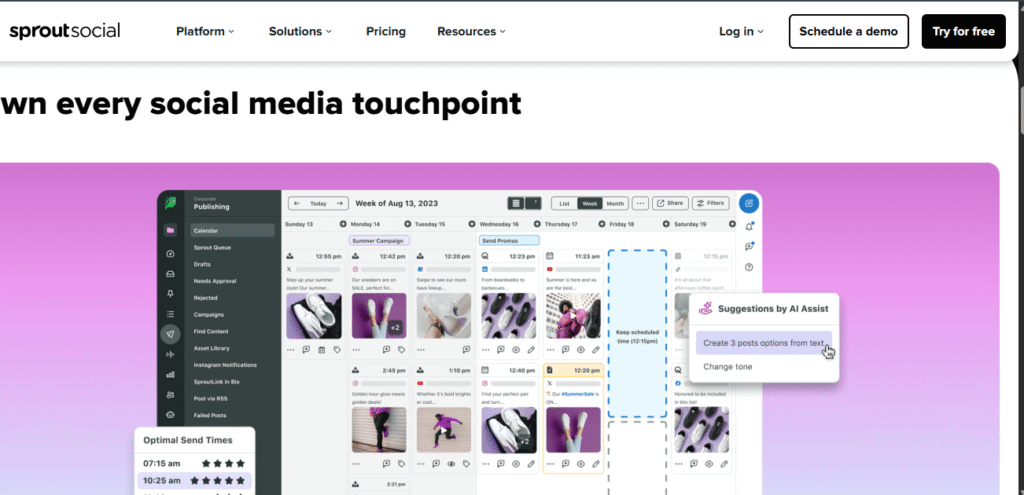This screenshot has width=1024, height=495.
Task: Choose Change tone in AI Assist suggestions
Action: point(728,367)
